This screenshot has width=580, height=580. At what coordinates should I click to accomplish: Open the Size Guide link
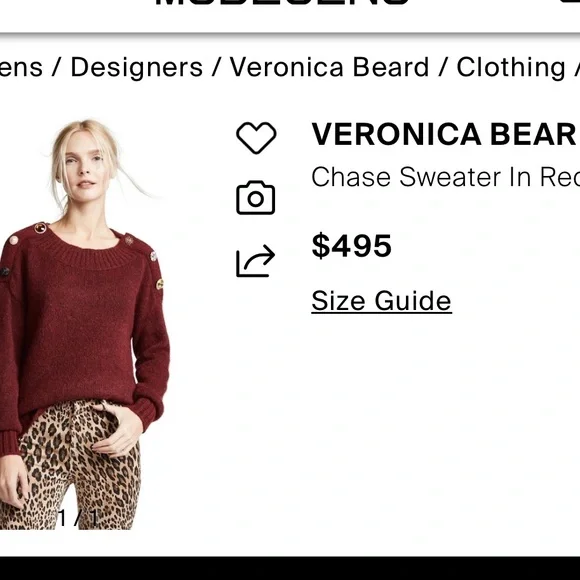click(381, 301)
